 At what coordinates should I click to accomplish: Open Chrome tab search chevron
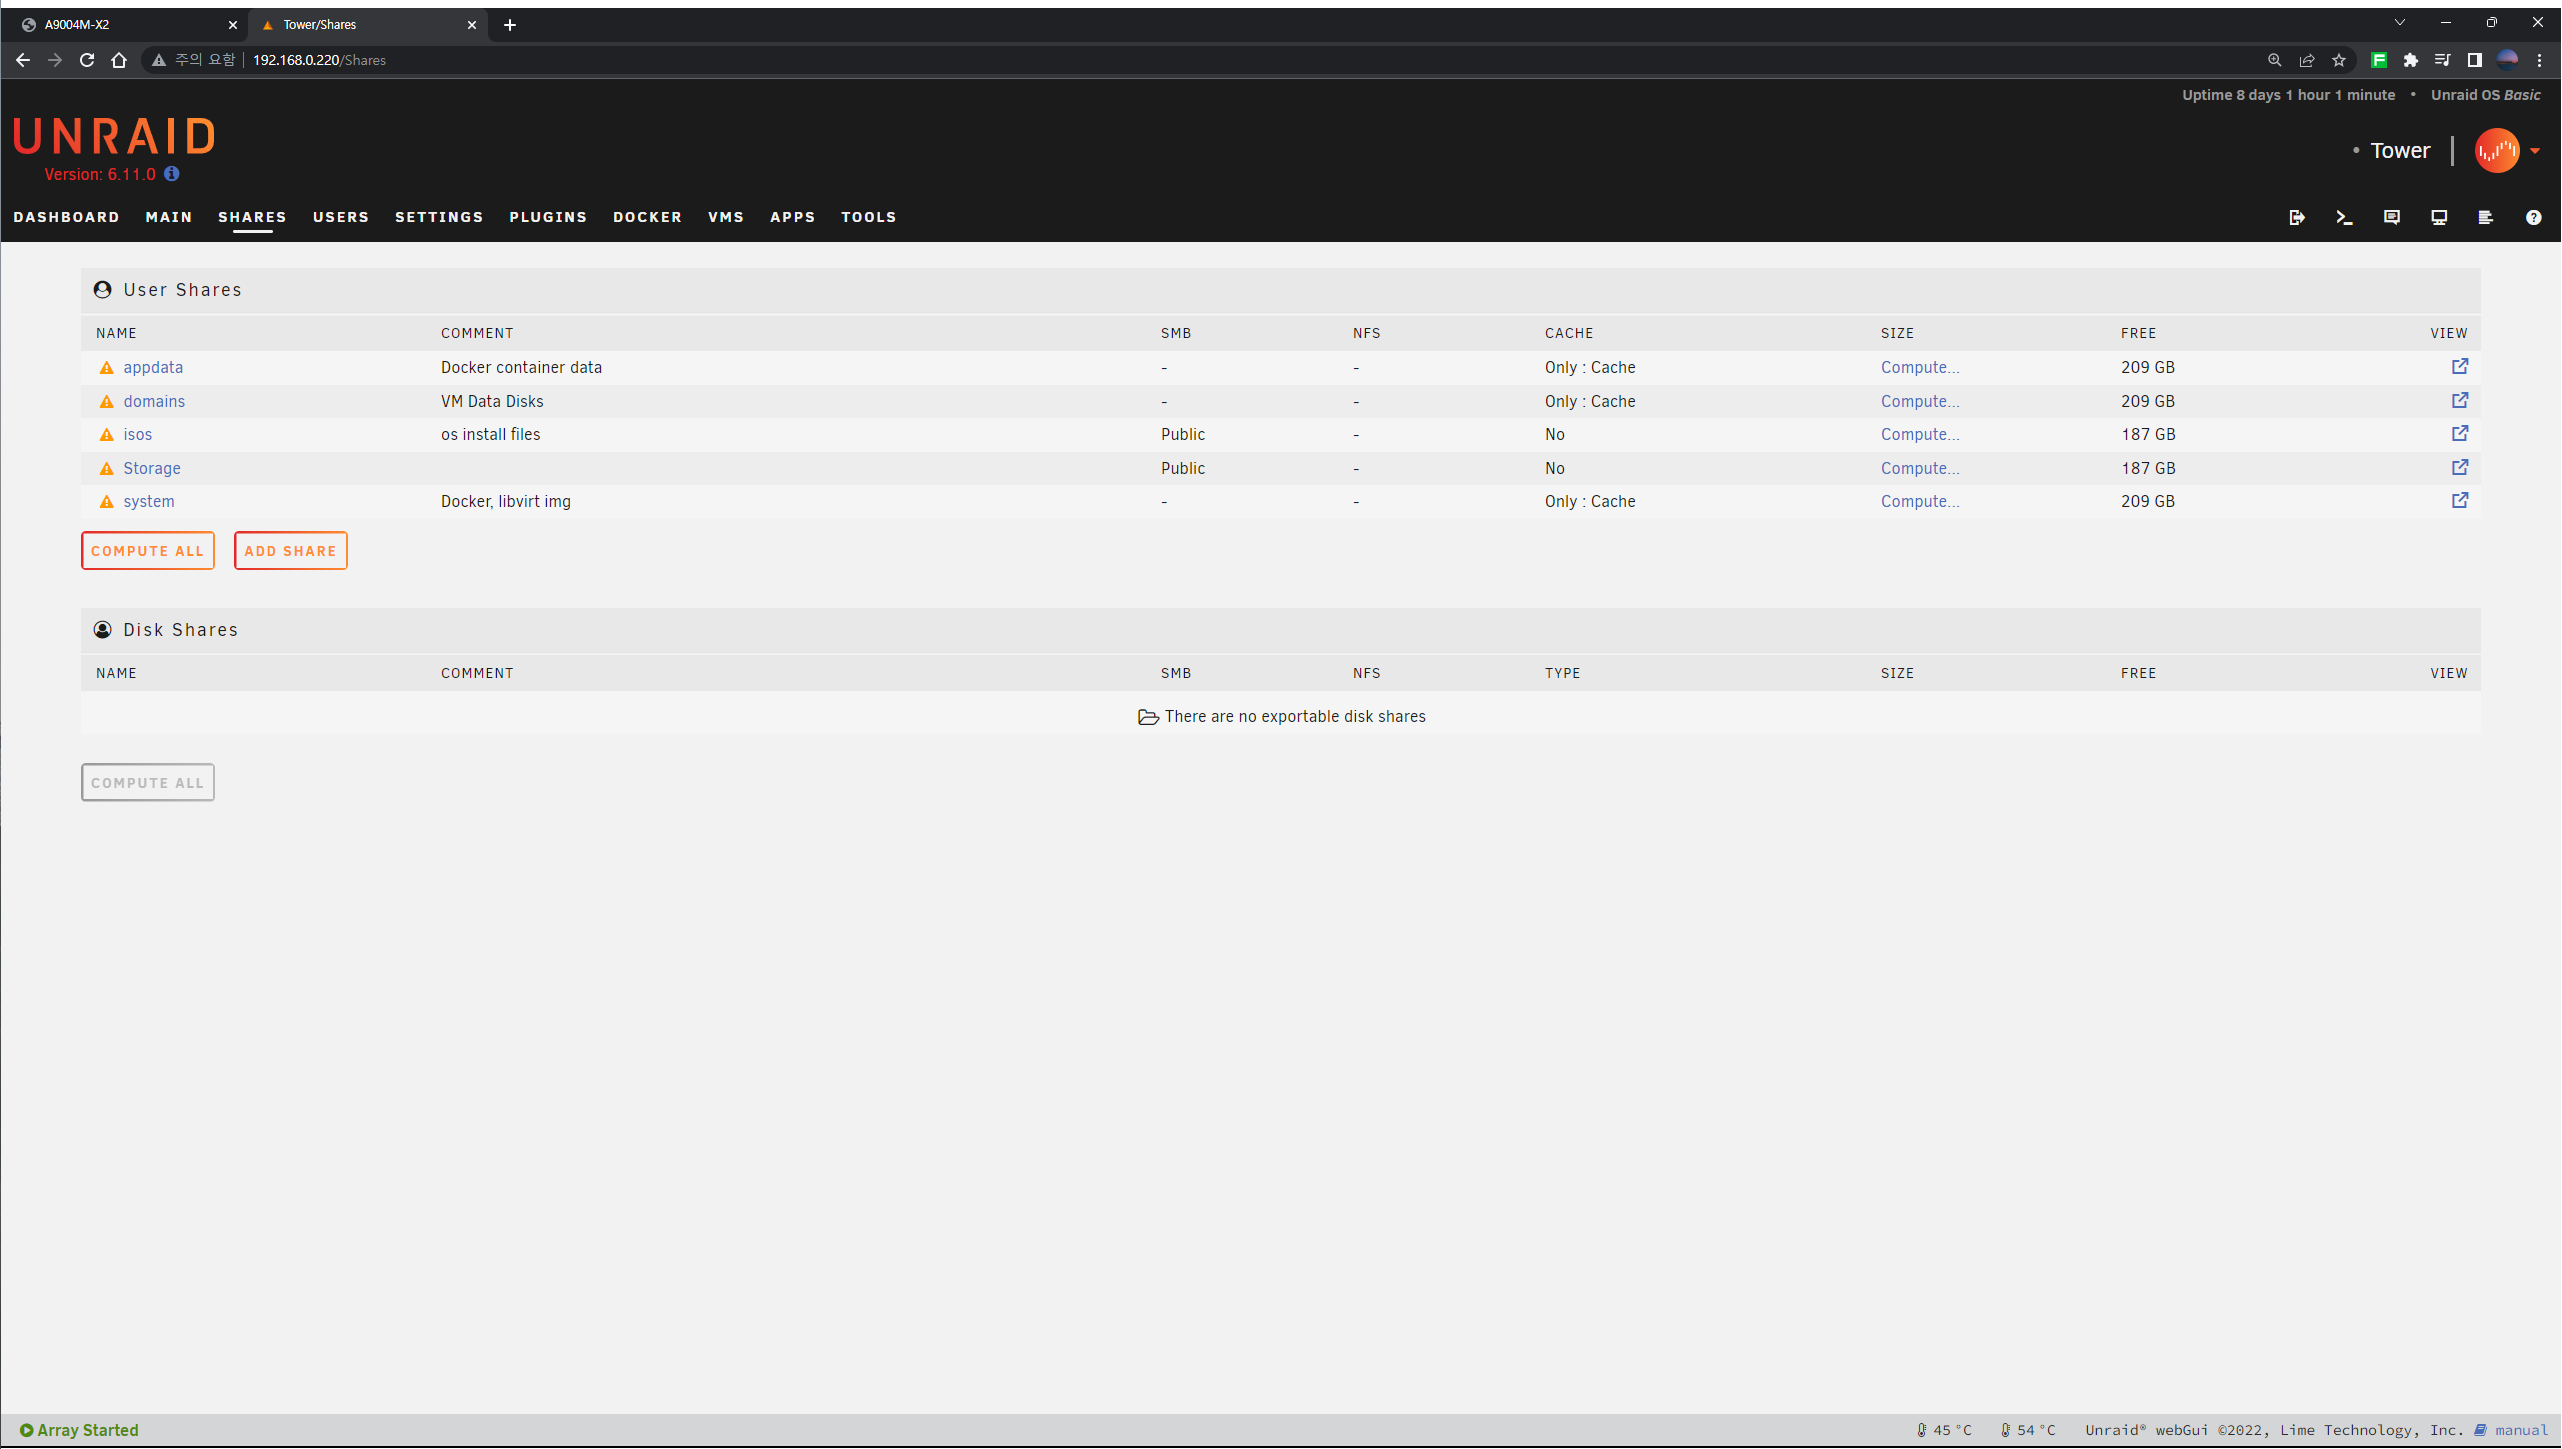(2399, 23)
